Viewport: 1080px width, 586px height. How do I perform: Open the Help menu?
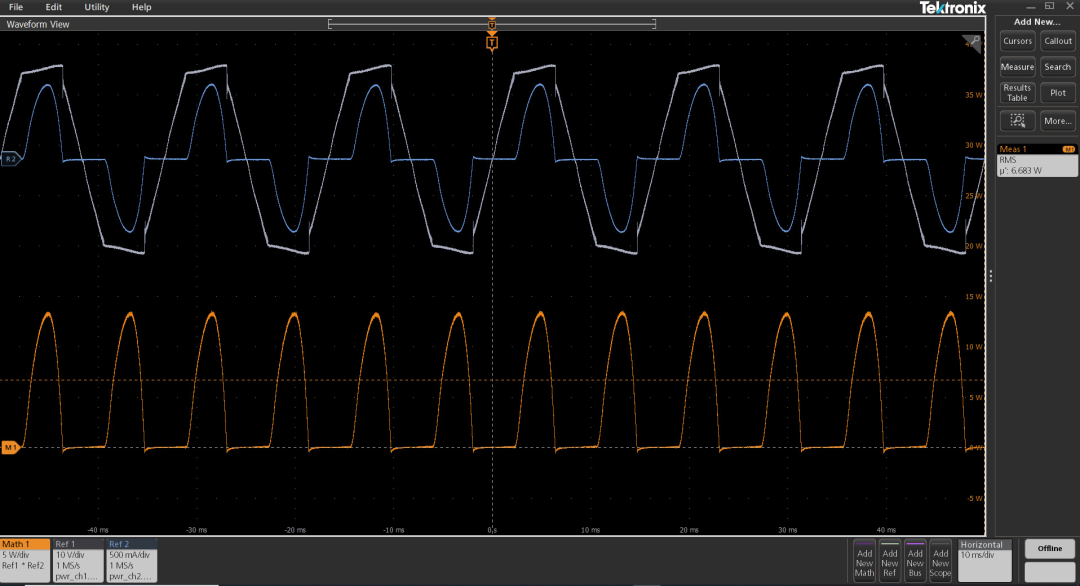coord(141,7)
